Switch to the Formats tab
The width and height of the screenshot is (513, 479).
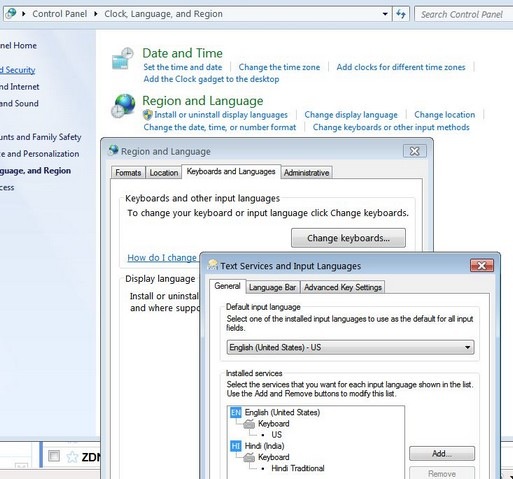(x=128, y=173)
